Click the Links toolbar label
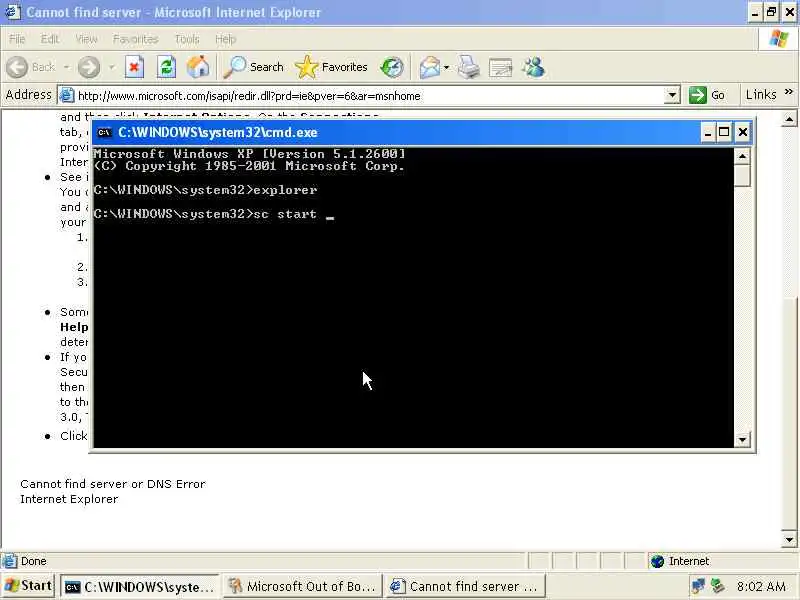 (761, 95)
